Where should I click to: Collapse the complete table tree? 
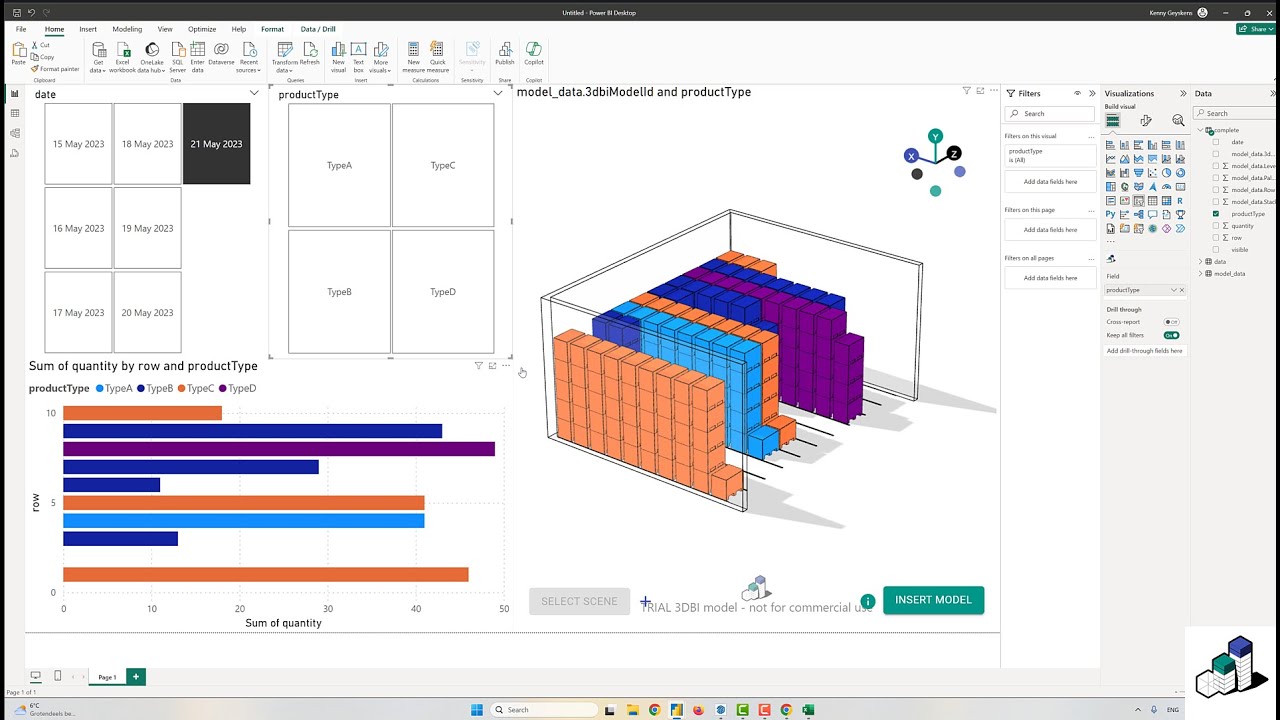[x=1201, y=130]
